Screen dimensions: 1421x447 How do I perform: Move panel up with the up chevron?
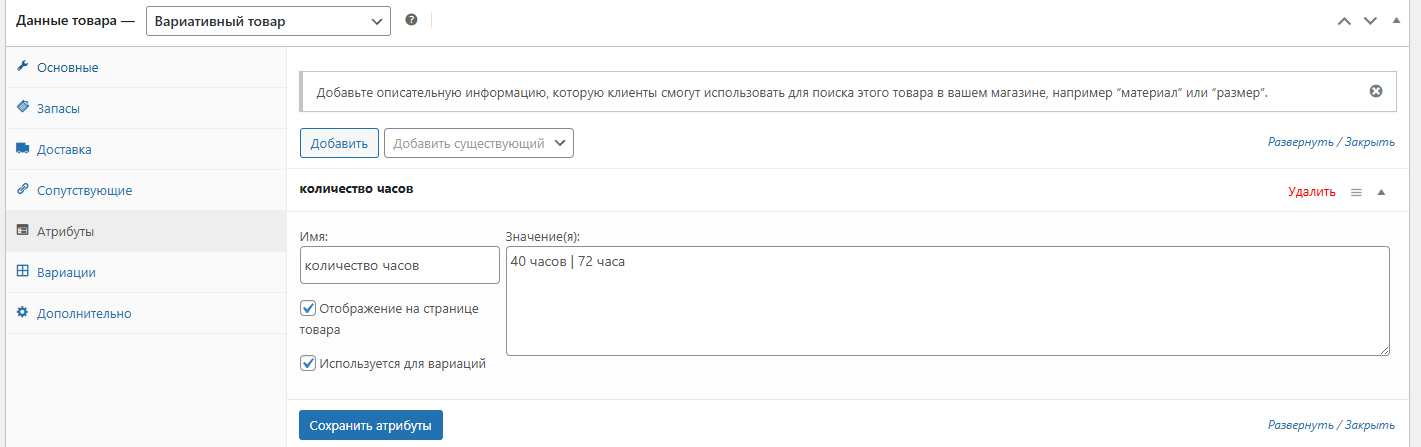1344,21
